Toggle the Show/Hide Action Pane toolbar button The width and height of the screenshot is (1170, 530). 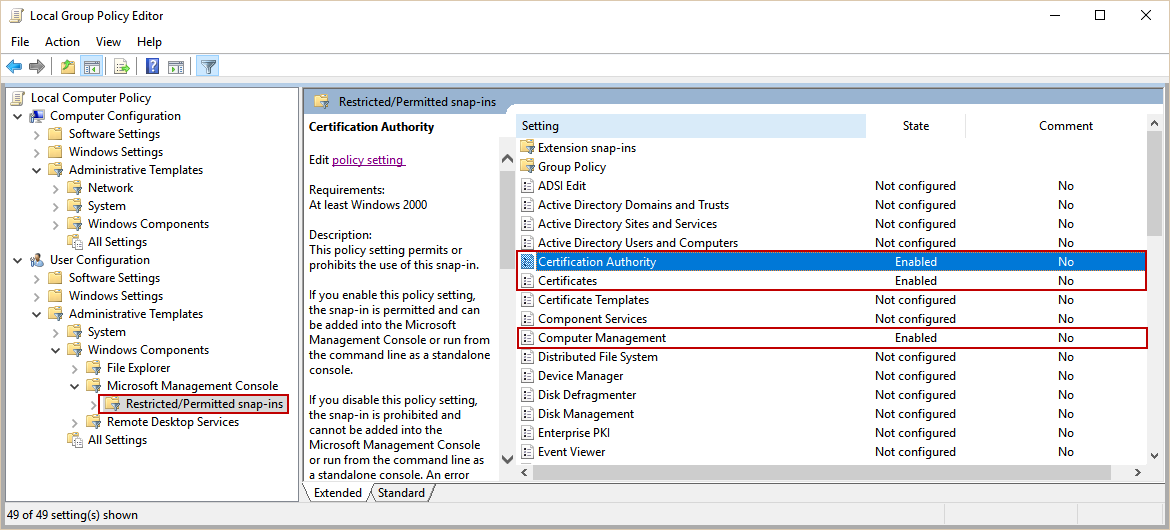(176, 67)
